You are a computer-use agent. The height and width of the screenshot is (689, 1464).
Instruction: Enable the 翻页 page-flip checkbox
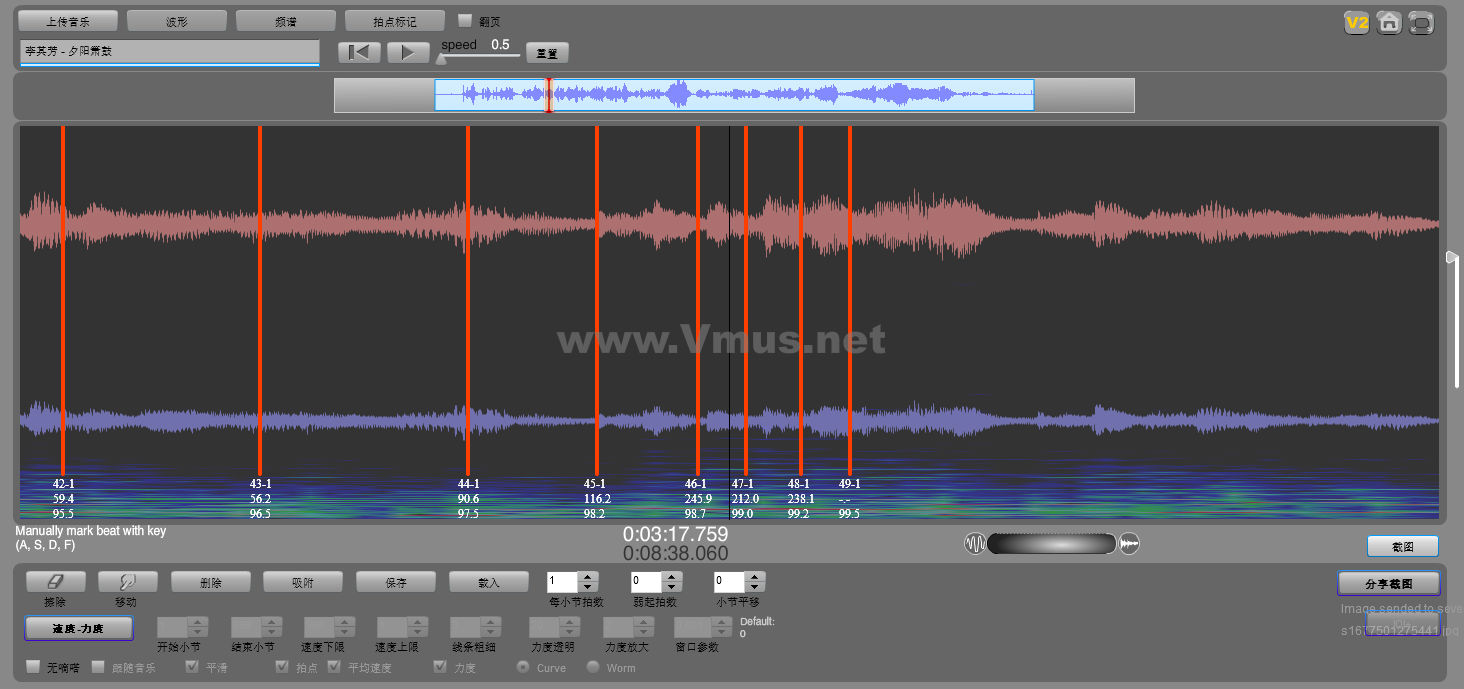point(465,21)
